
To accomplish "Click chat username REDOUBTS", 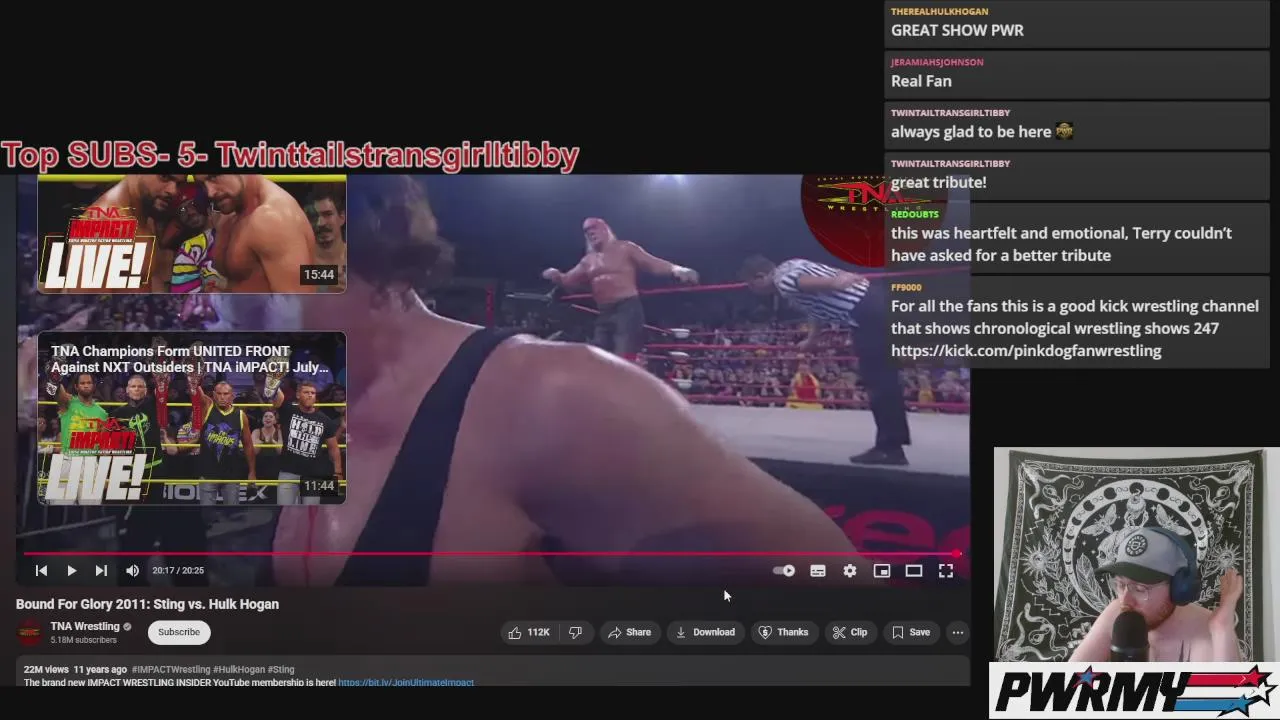I will 915,214.
